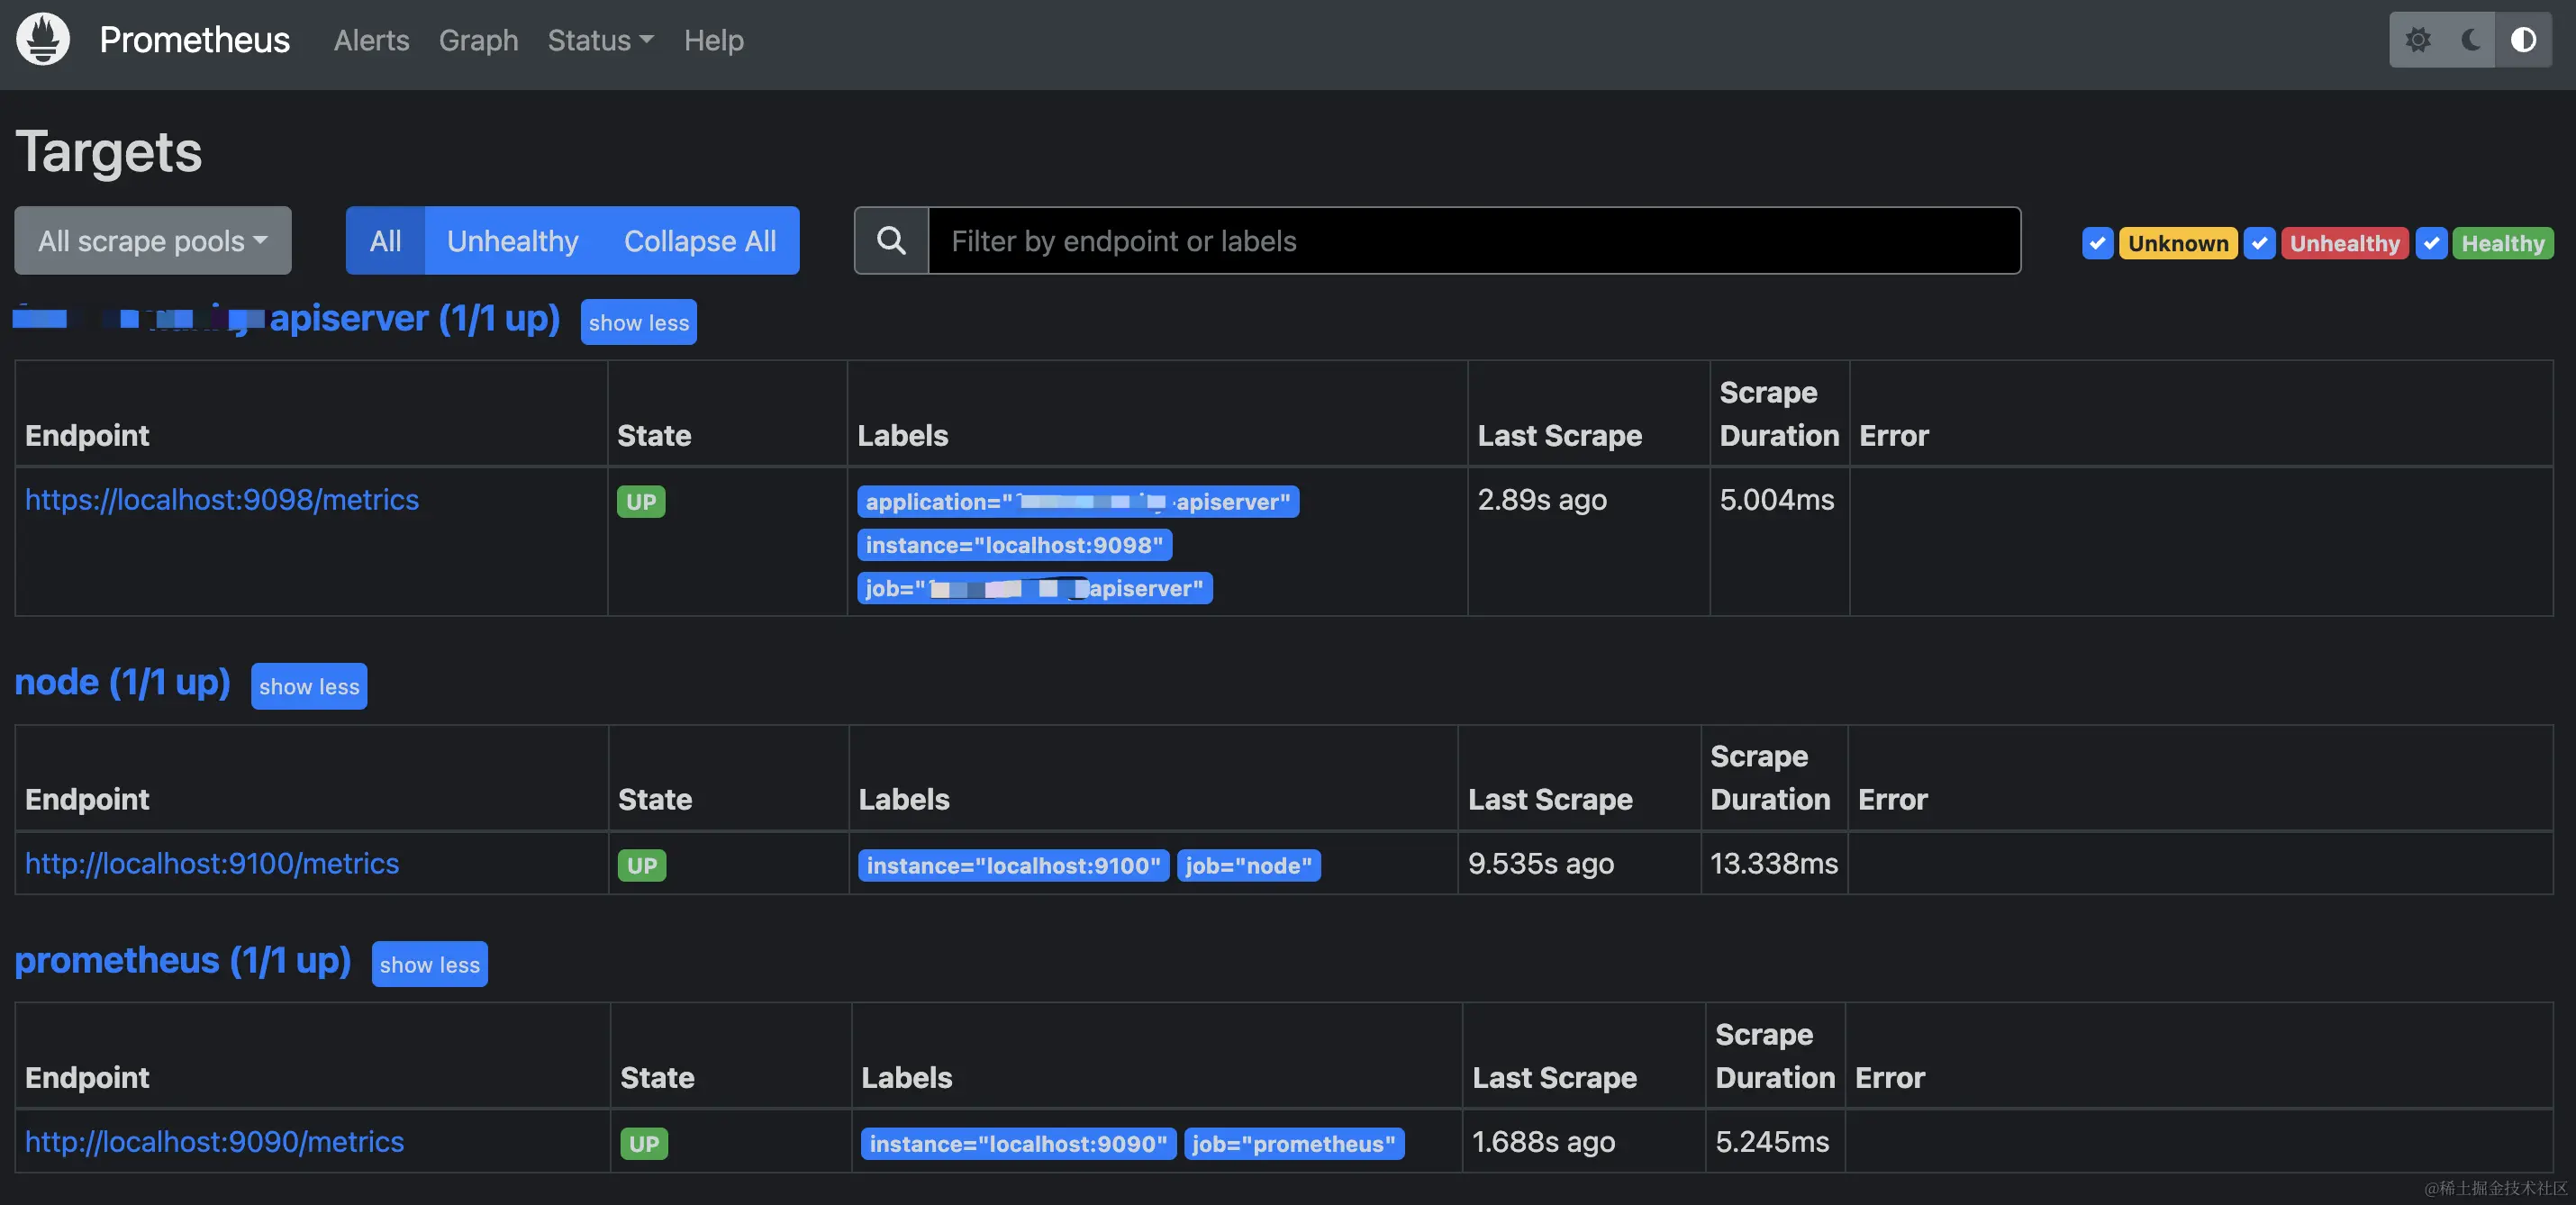Disable the Healthy state filter checkbox
This screenshot has height=1205, width=2576.
[2431, 243]
